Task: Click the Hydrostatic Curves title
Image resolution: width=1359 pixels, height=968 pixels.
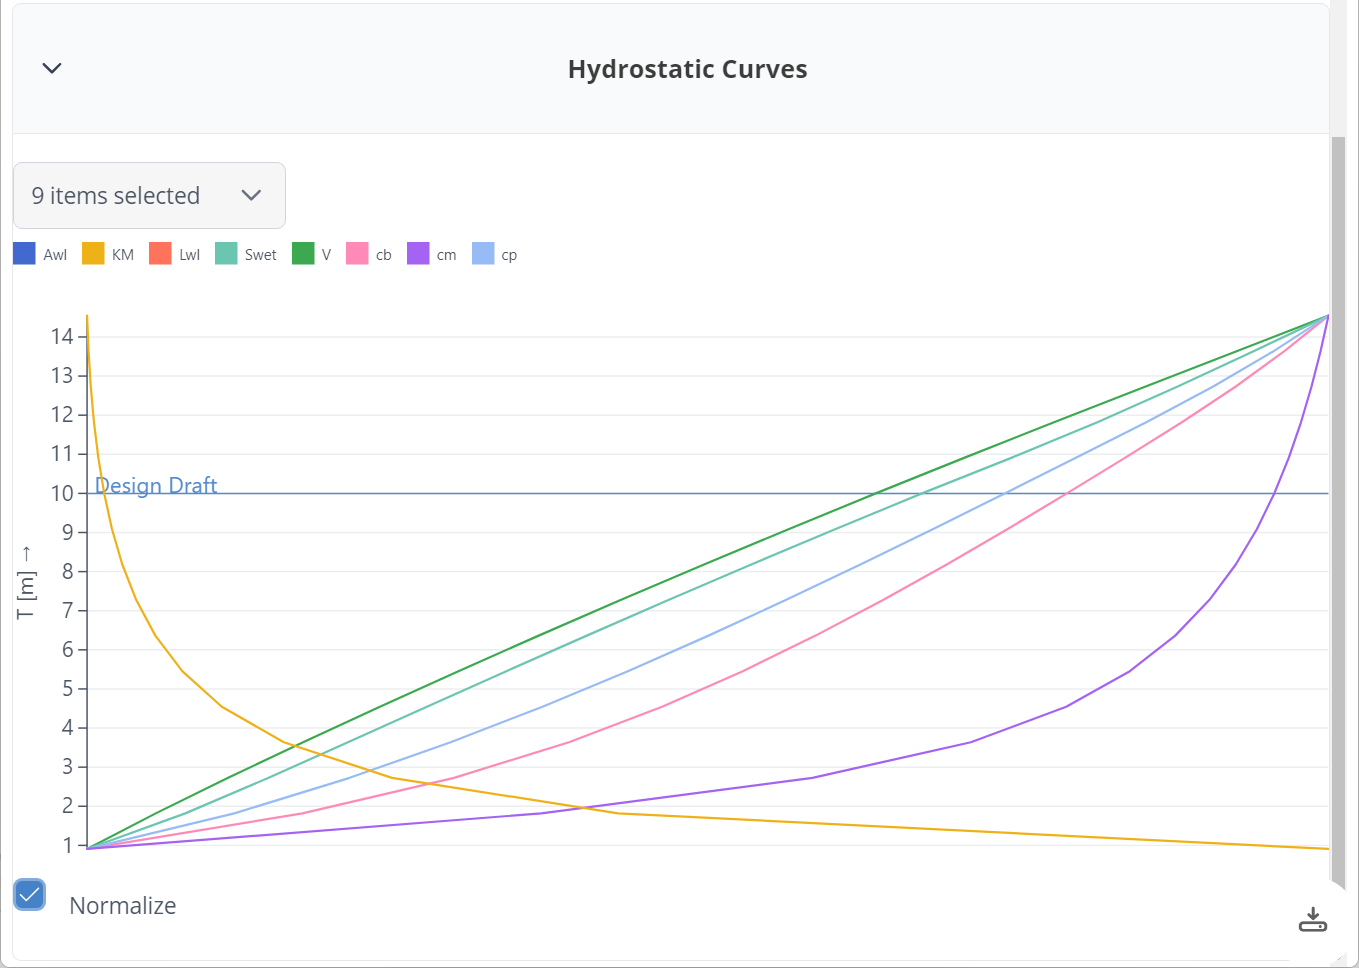Action: 687,69
